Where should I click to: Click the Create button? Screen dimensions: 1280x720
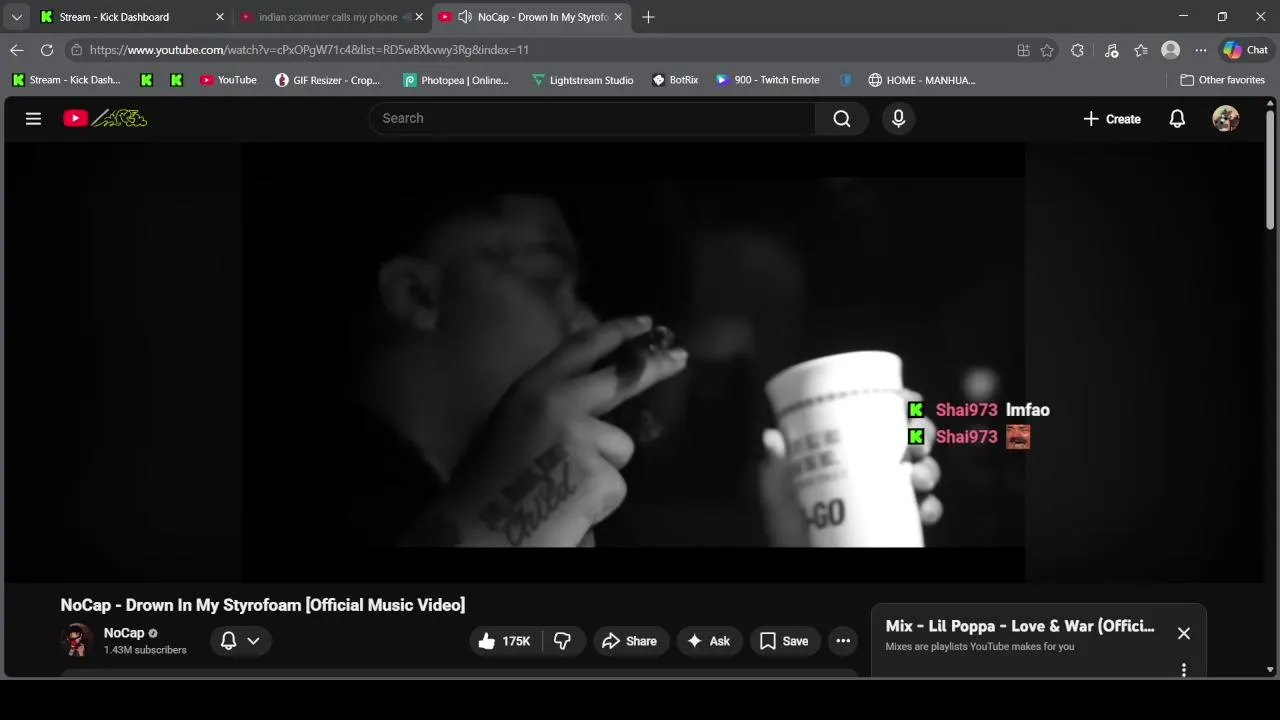pos(1111,118)
